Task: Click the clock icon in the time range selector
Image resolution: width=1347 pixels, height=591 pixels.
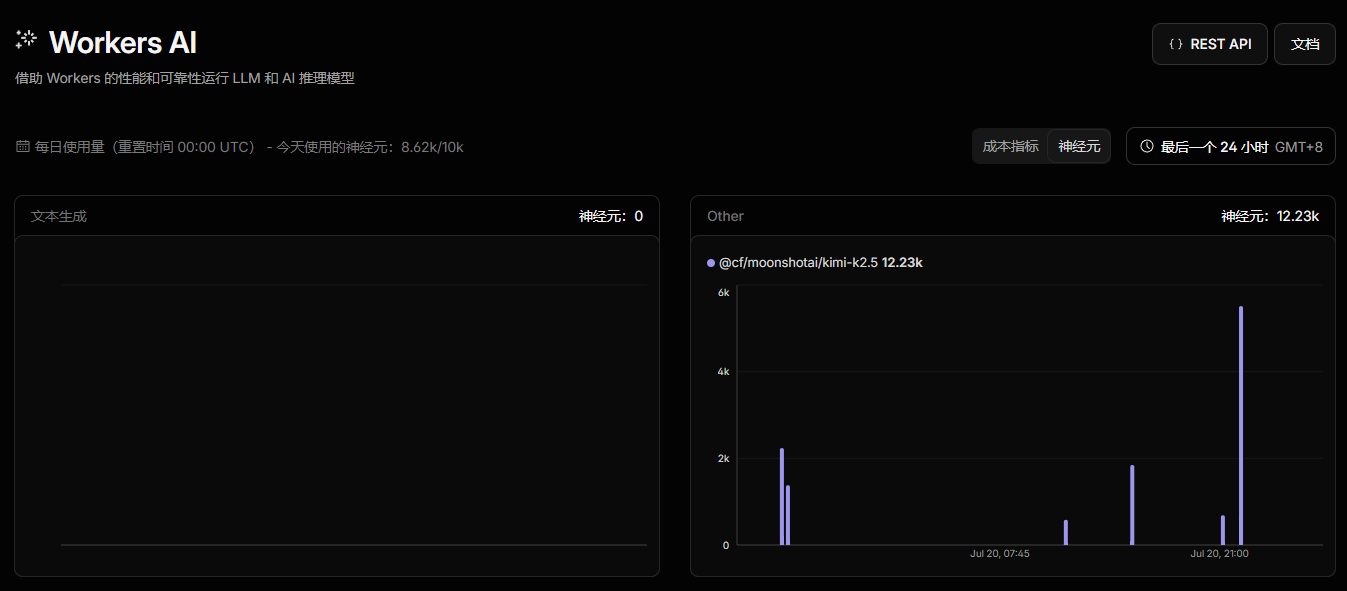Action: [x=1147, y=146]
